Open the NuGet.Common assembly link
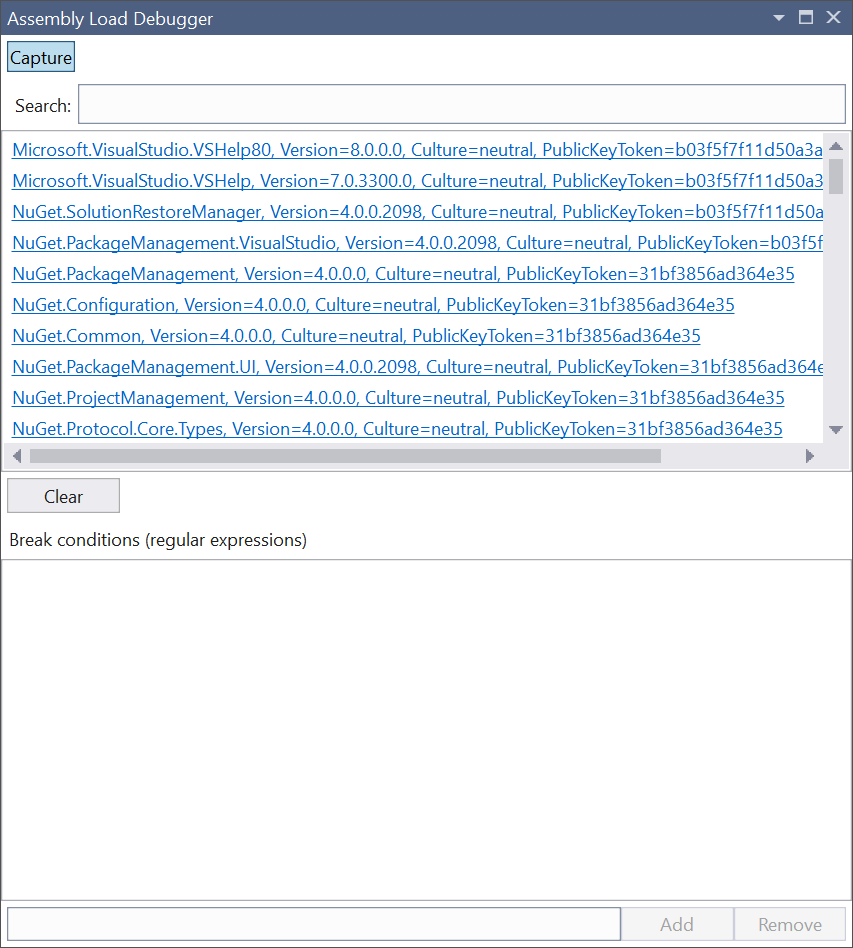 (x=356, y=336)
